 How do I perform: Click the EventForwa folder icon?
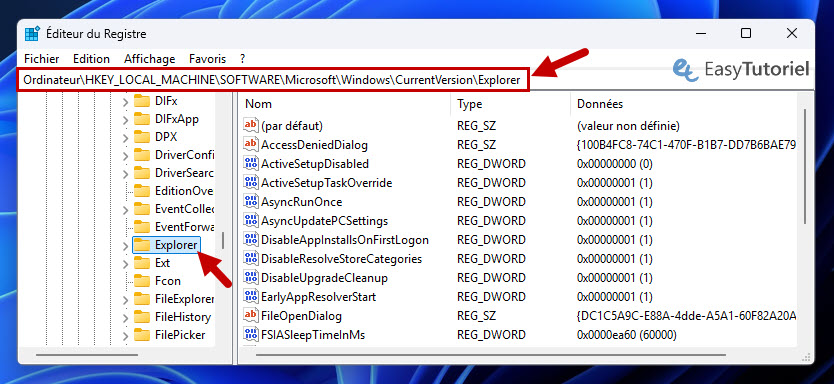(x=141, y=227)
